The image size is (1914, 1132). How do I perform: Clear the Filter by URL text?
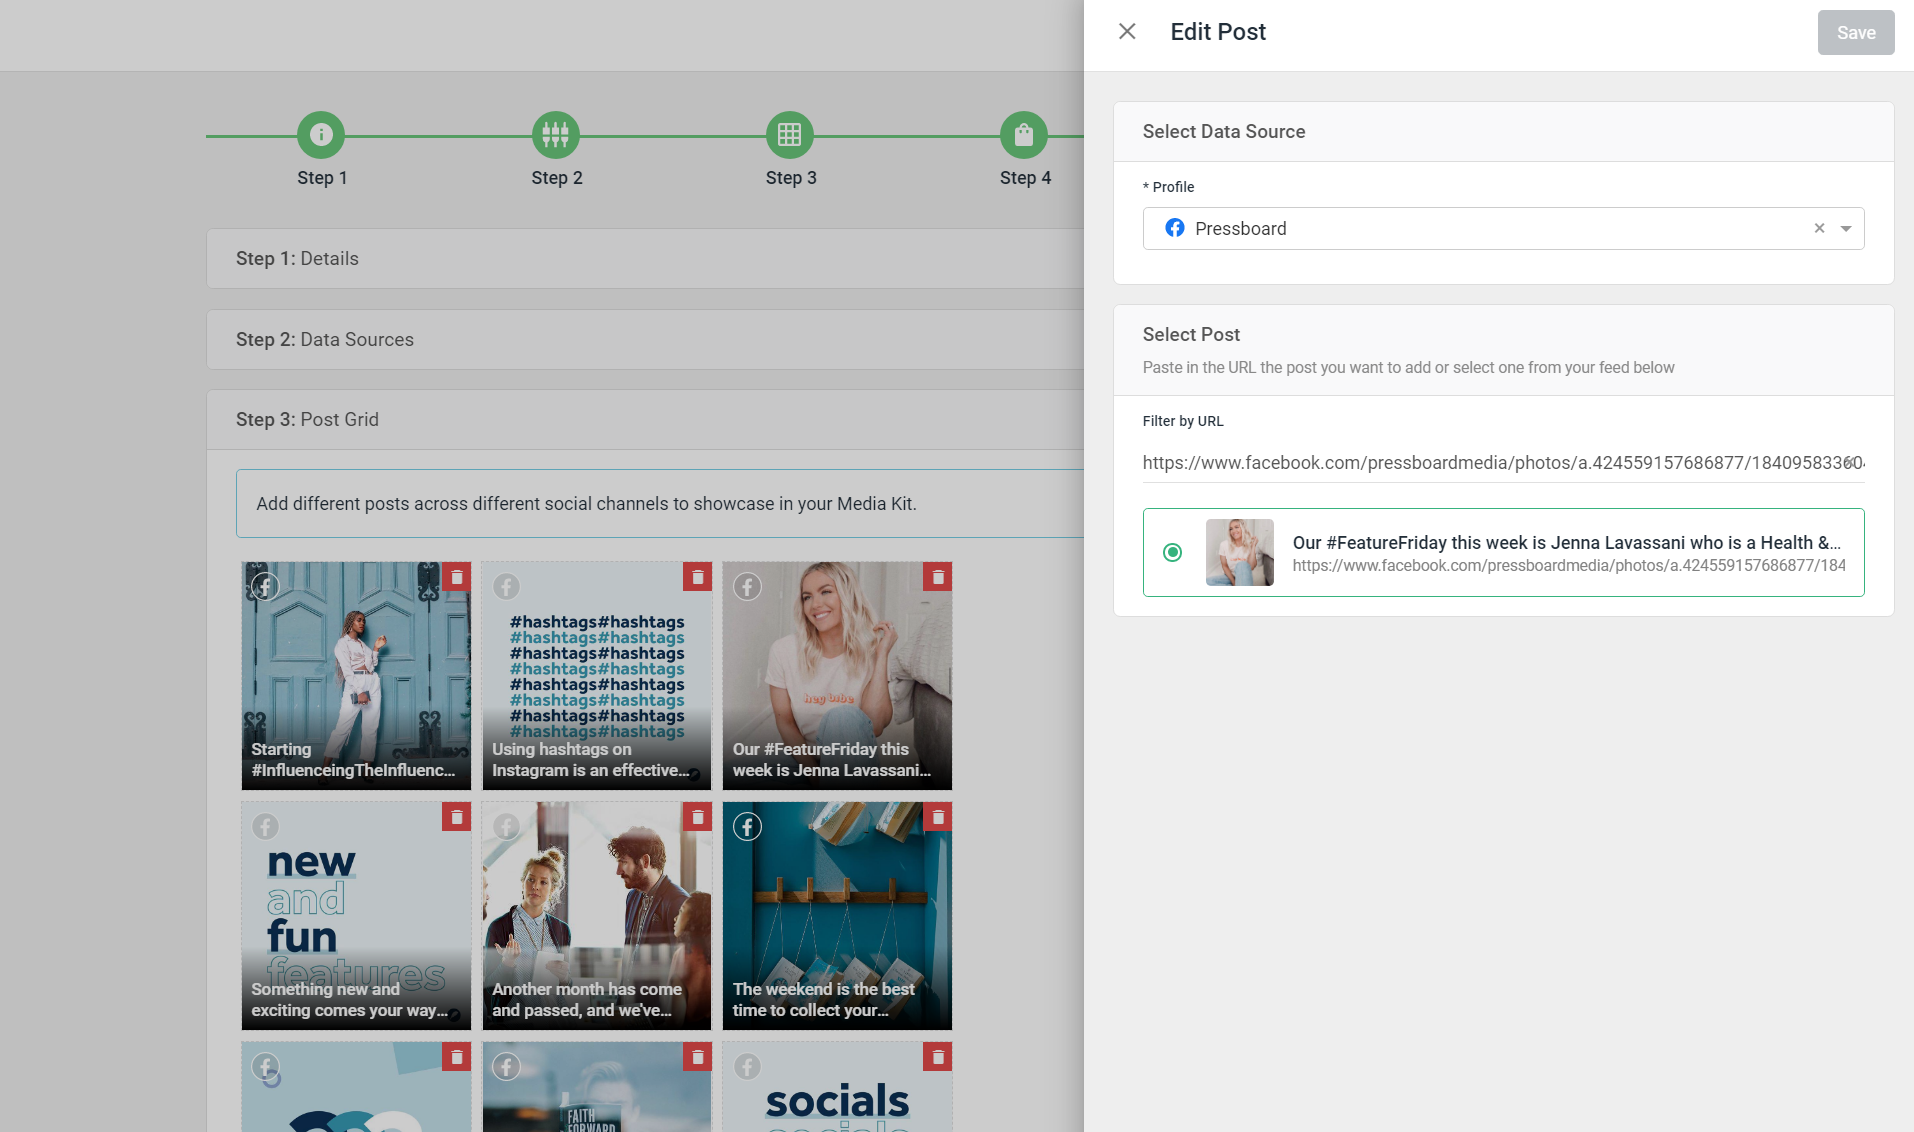point(1852,462)
